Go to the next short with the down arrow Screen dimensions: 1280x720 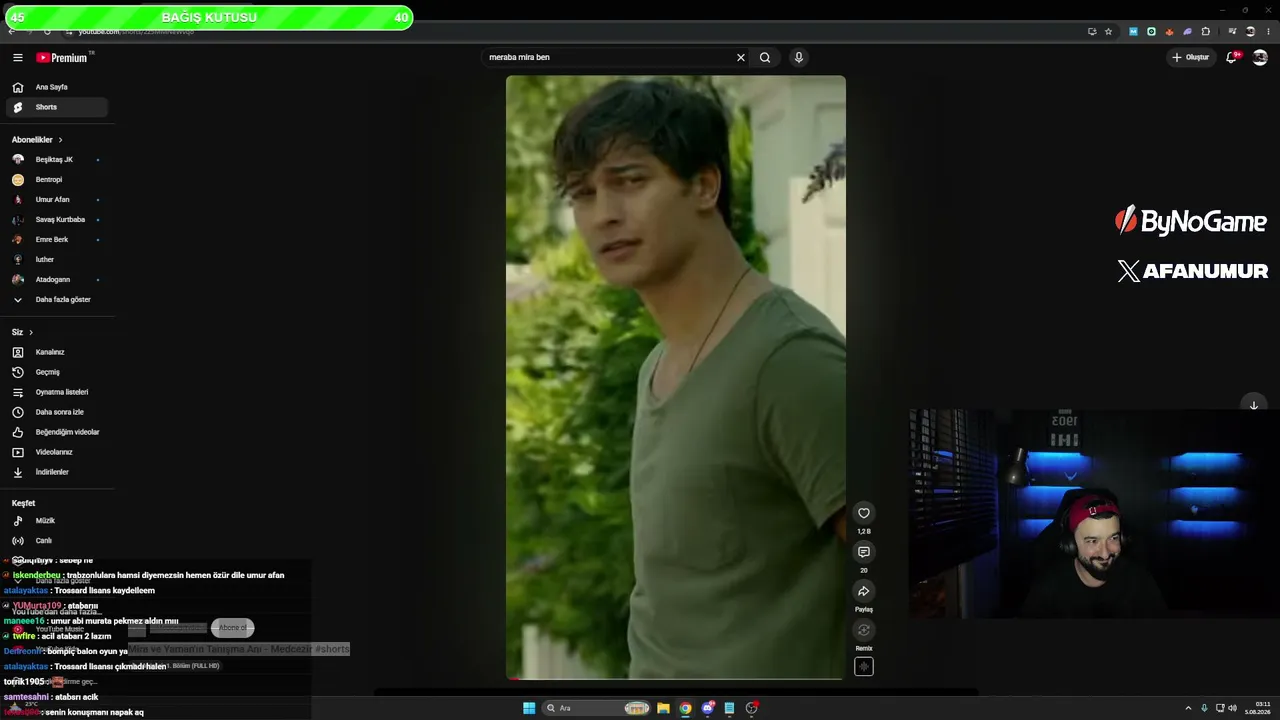tap(1253, 405)
